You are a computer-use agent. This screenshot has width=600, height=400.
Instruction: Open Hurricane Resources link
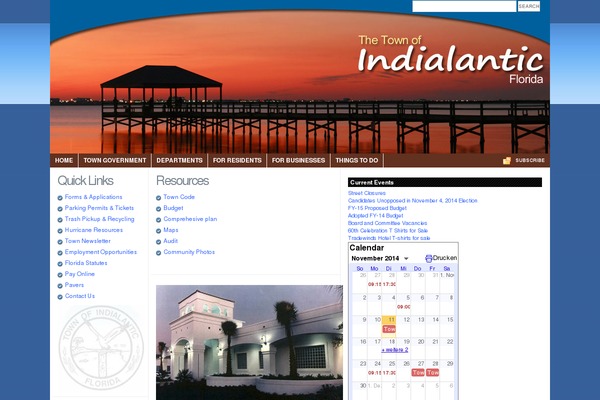(94, 230)
